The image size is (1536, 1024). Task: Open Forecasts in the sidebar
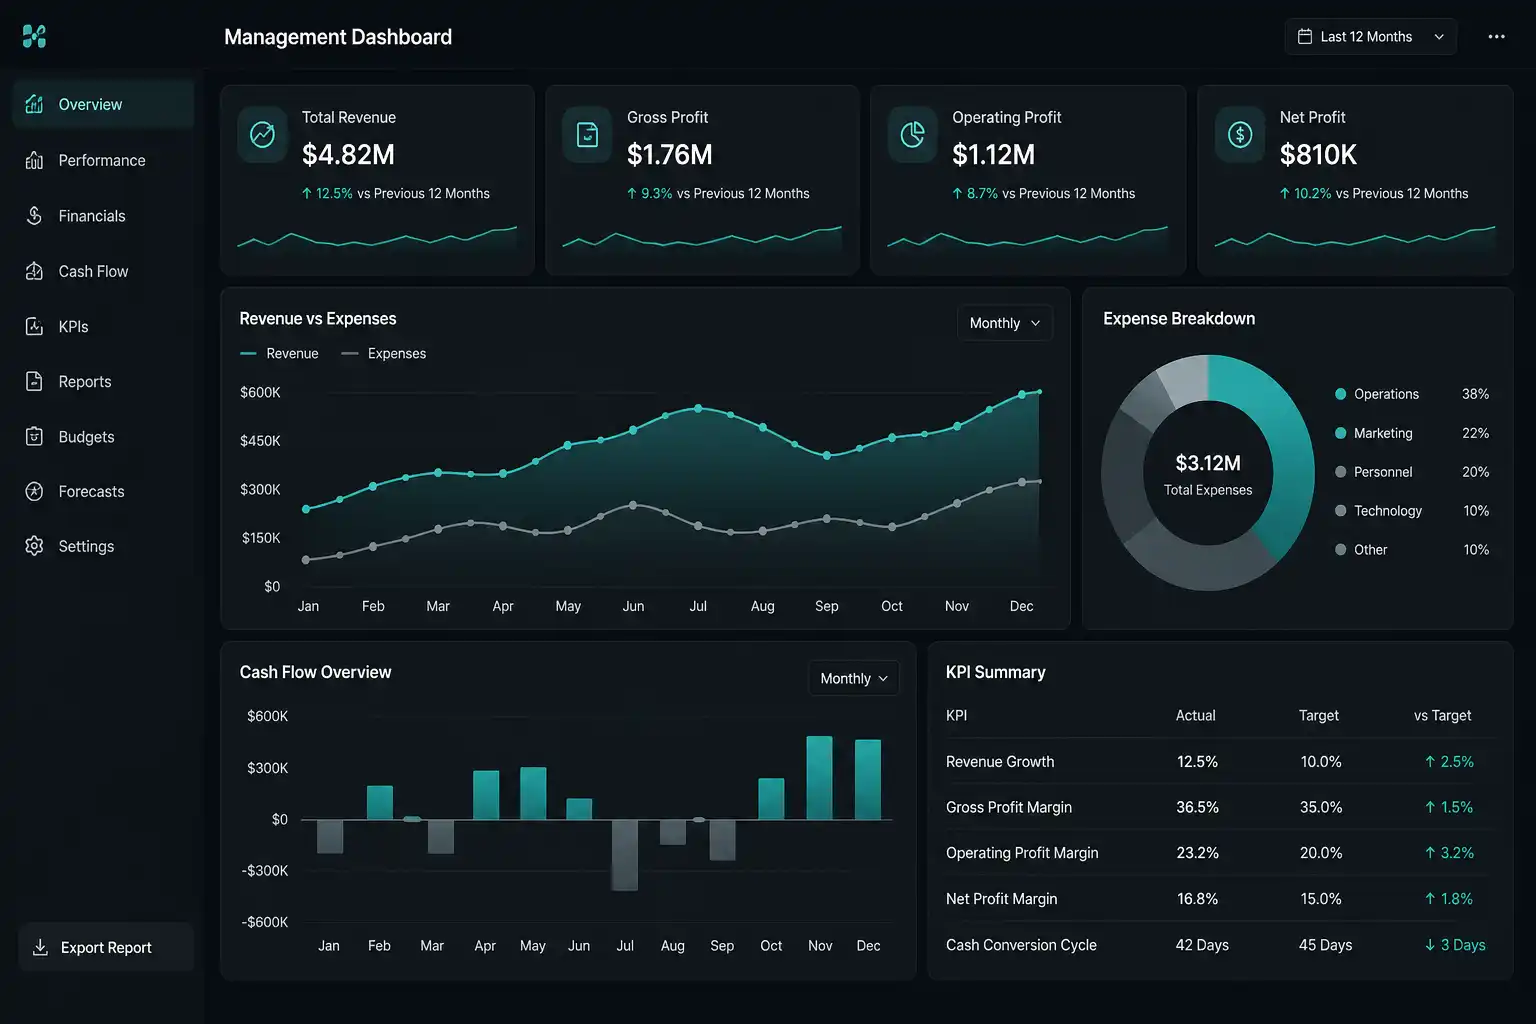pyautogui.click(x=104, y=491)
